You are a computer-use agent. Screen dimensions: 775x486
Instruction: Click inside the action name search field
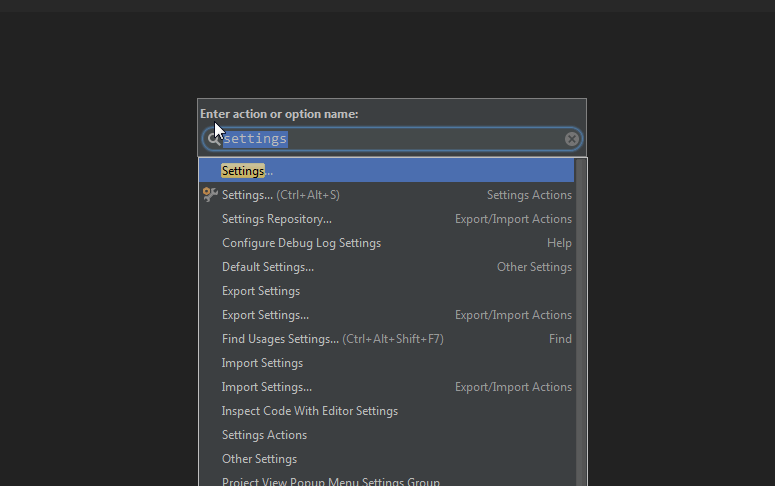click(392, 139)
